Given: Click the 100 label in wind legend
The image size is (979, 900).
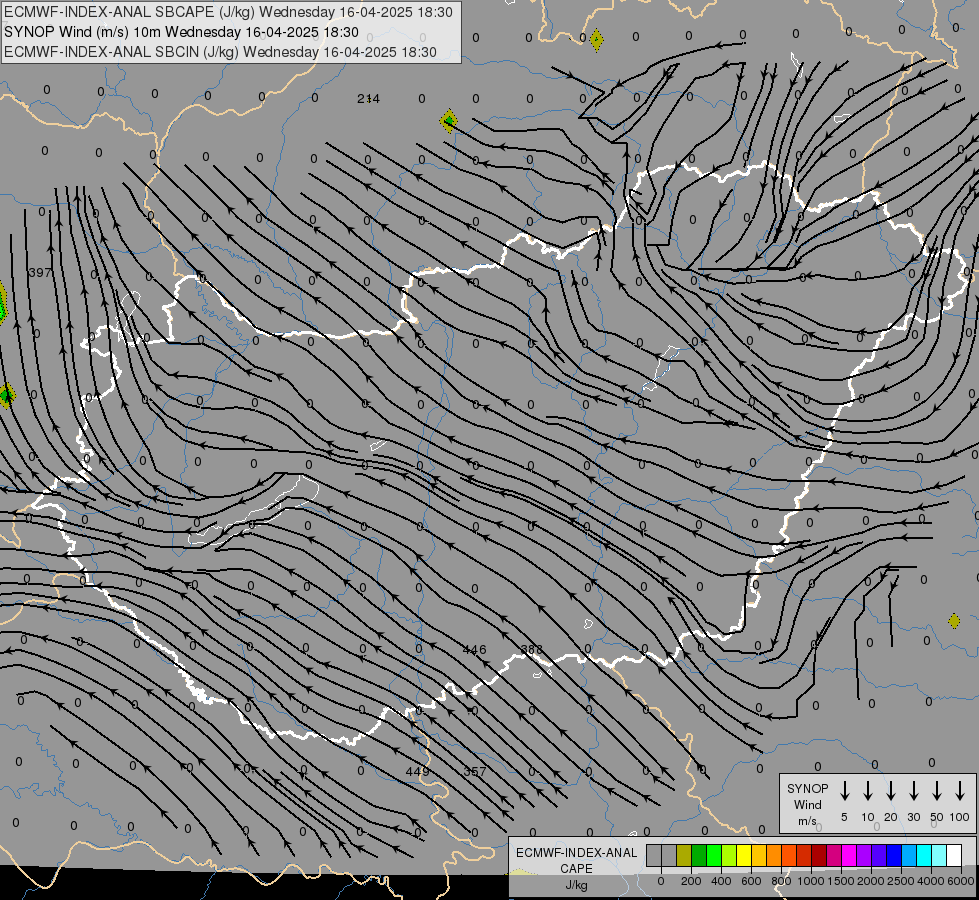Looking at the screenshot, I should coord(960,817).
